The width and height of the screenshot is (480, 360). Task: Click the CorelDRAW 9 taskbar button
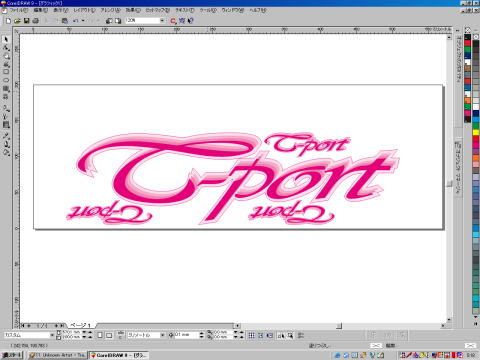pos(118,355)
